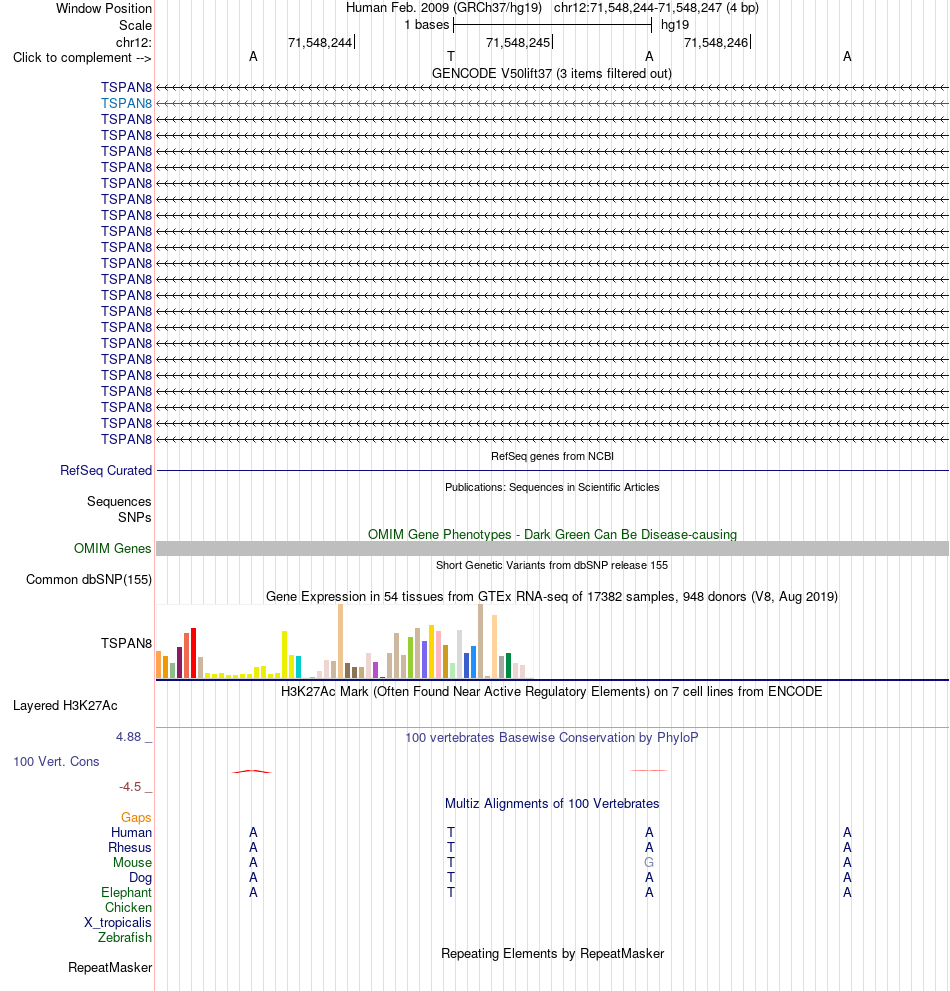Open the 100 vertebrates PhyloP conservation title
This screenshot has height=991, width=950.
click(x=552, y=738)
